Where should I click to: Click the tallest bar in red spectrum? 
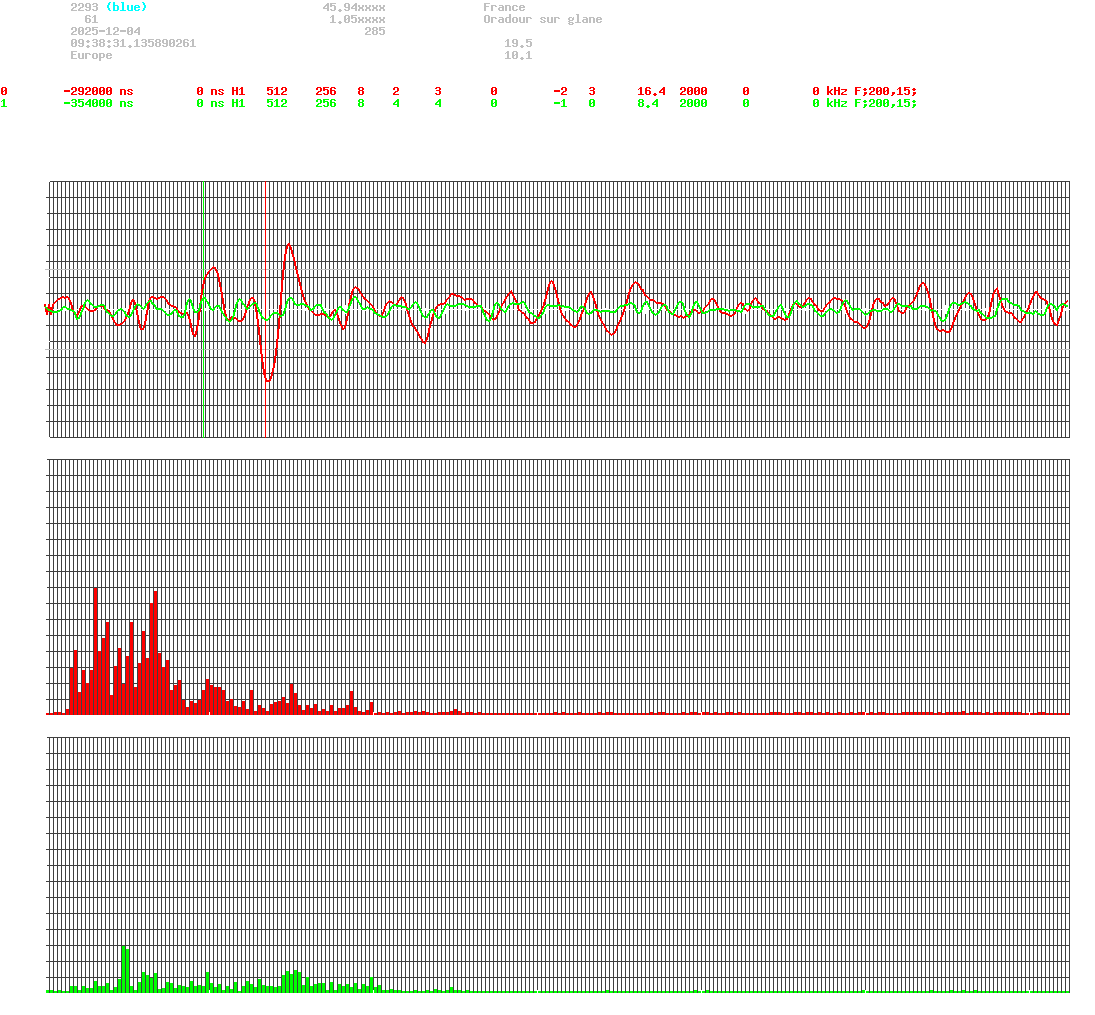coord(96,651)
